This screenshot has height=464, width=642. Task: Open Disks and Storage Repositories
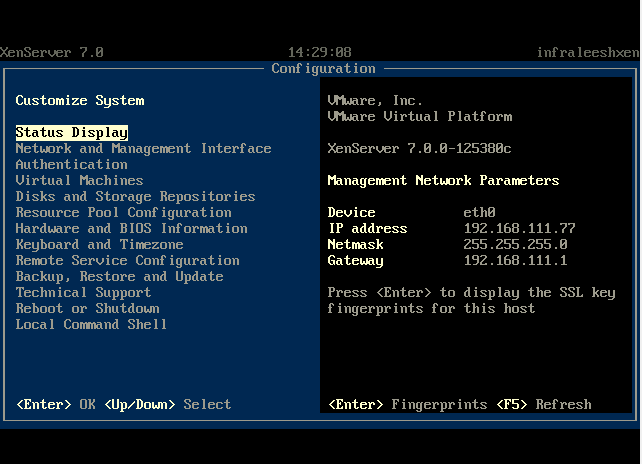136,197
